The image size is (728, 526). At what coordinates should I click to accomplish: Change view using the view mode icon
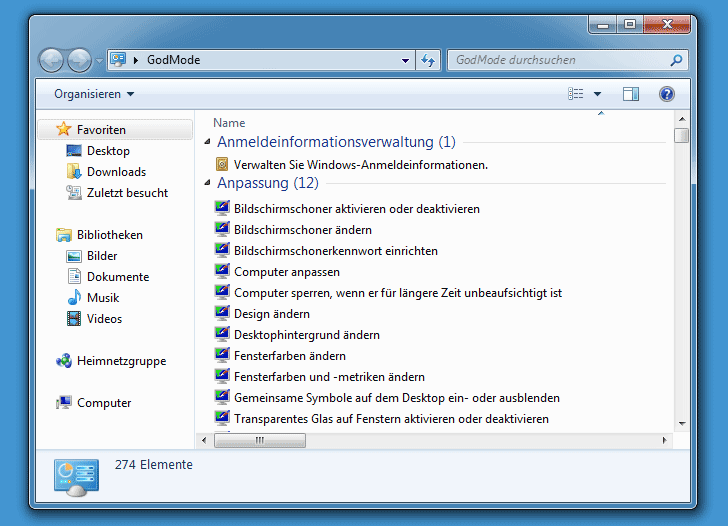coord(576,94)
